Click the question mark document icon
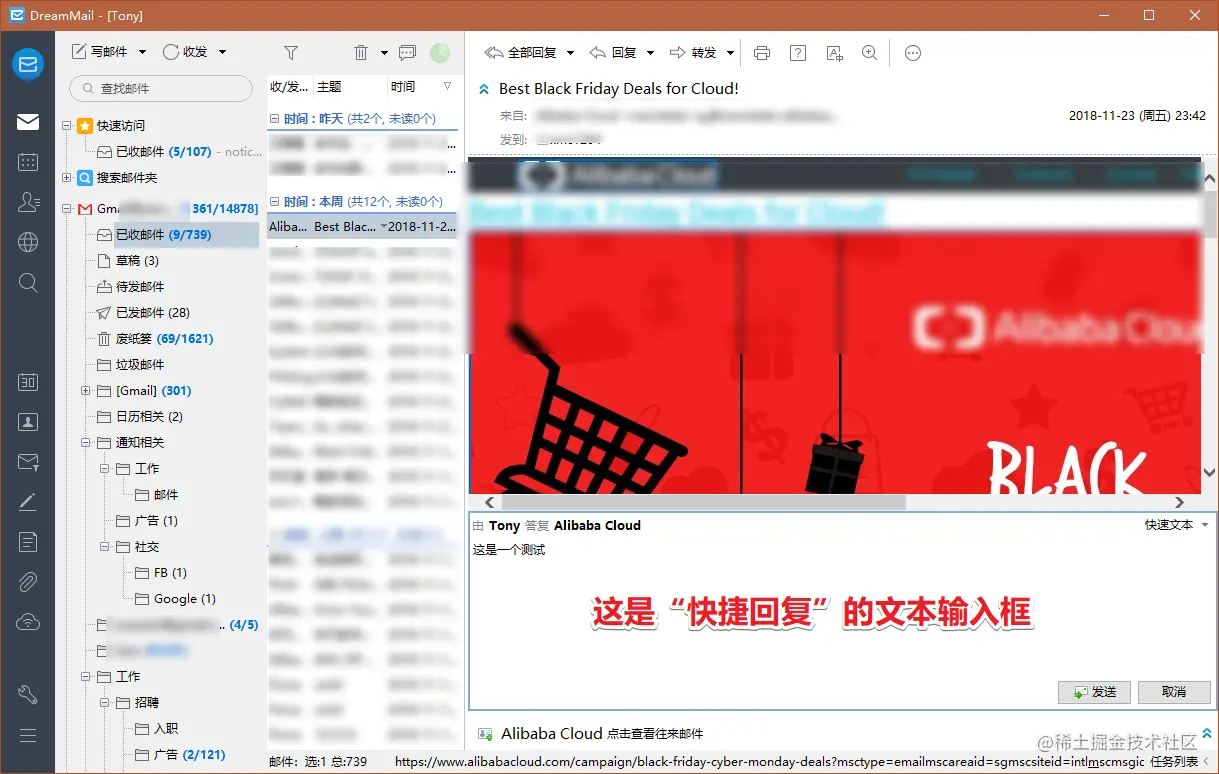Screen dimensions: 1219x774 [x=797, y=53]
